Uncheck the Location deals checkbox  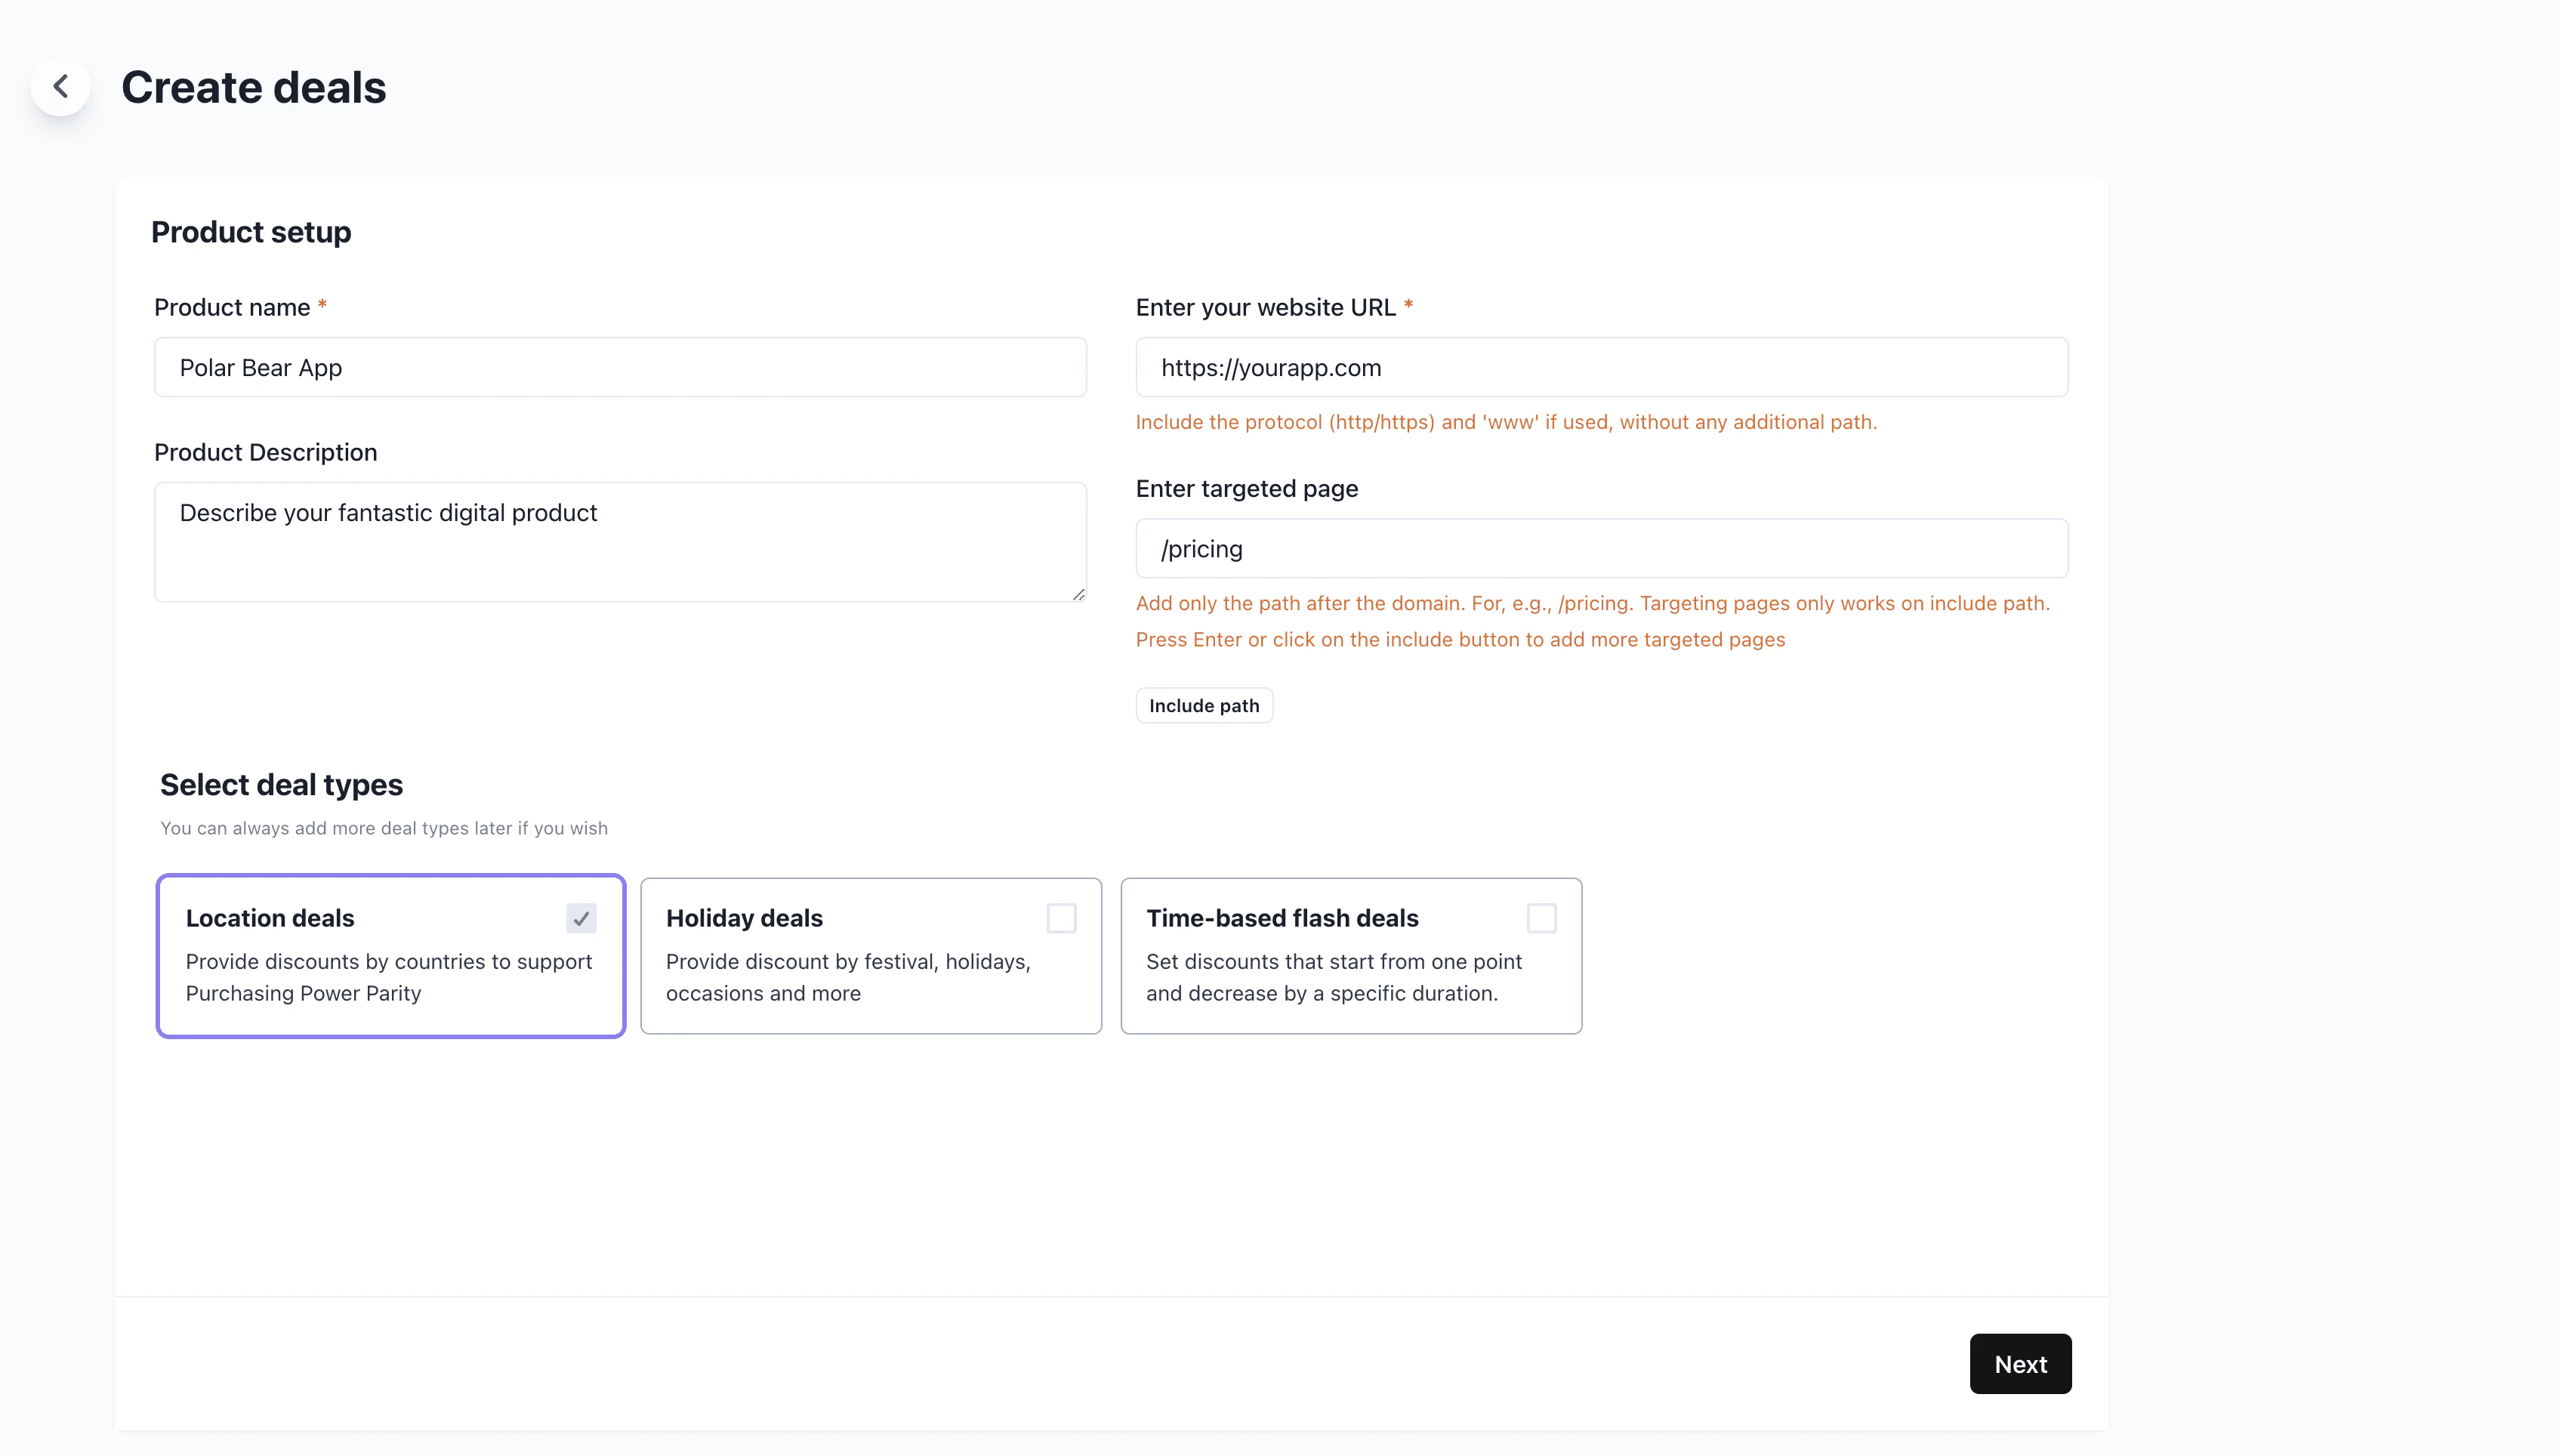(x=581, y=918)
